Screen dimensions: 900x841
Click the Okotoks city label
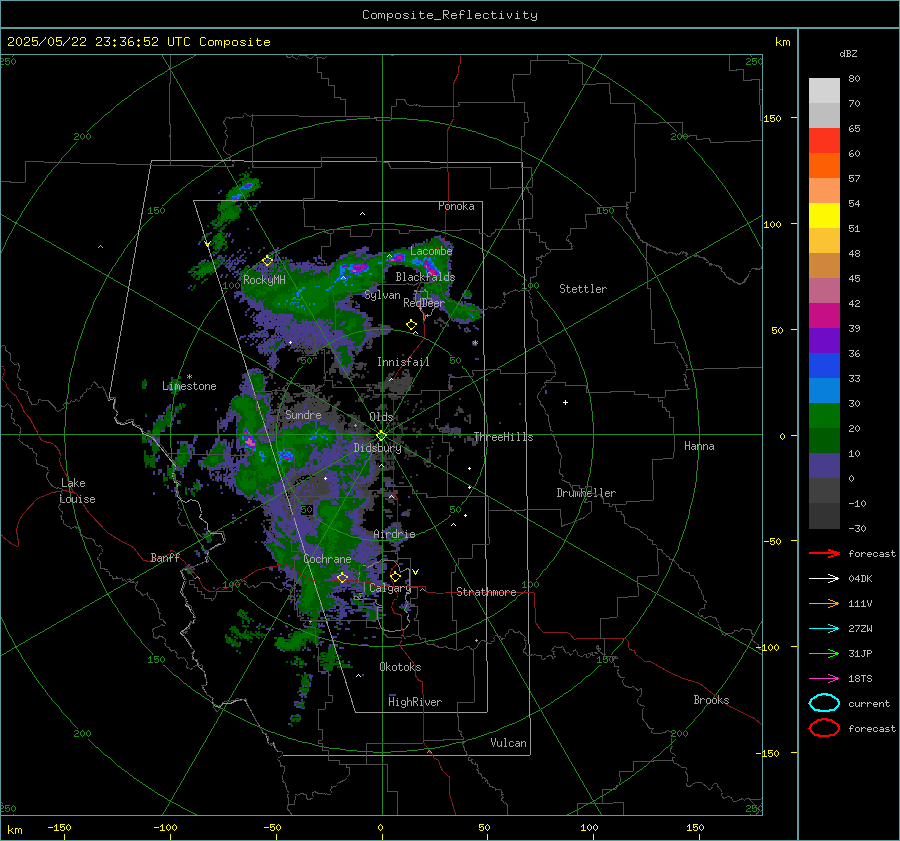(x=400, y=667)
